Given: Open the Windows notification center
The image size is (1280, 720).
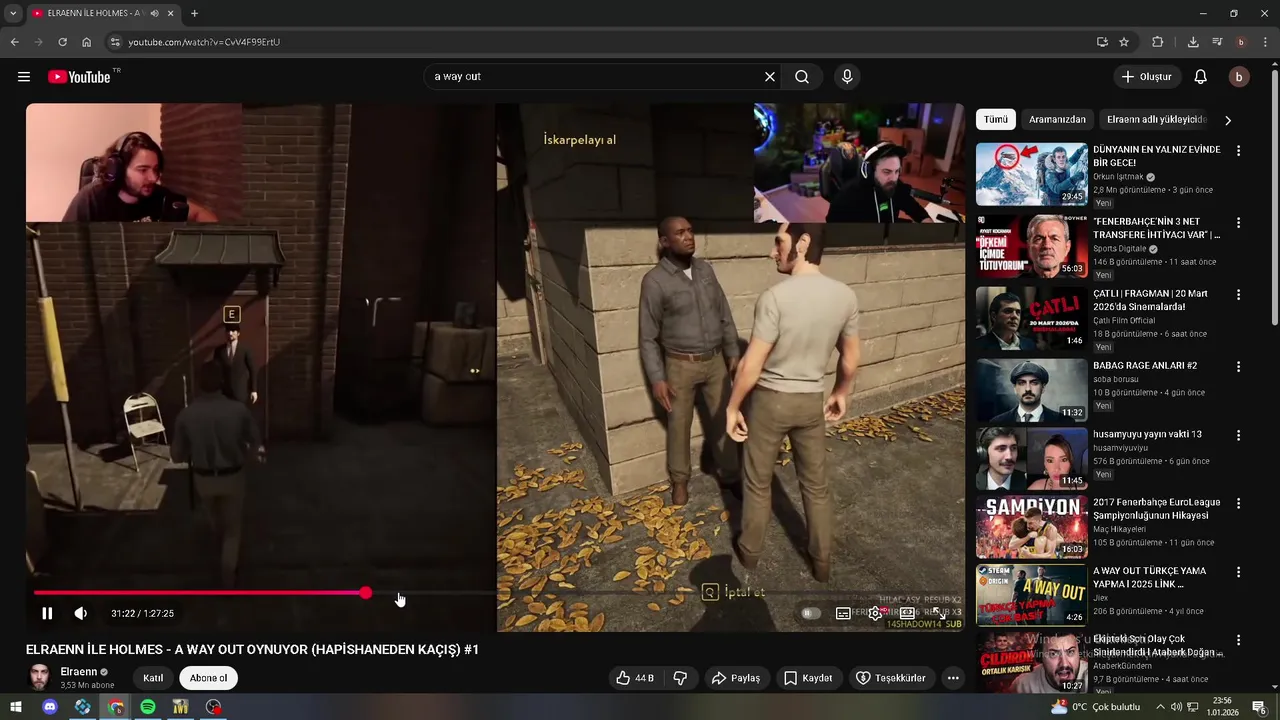Looking at the screenshot, I should [x=1259, y=707].
